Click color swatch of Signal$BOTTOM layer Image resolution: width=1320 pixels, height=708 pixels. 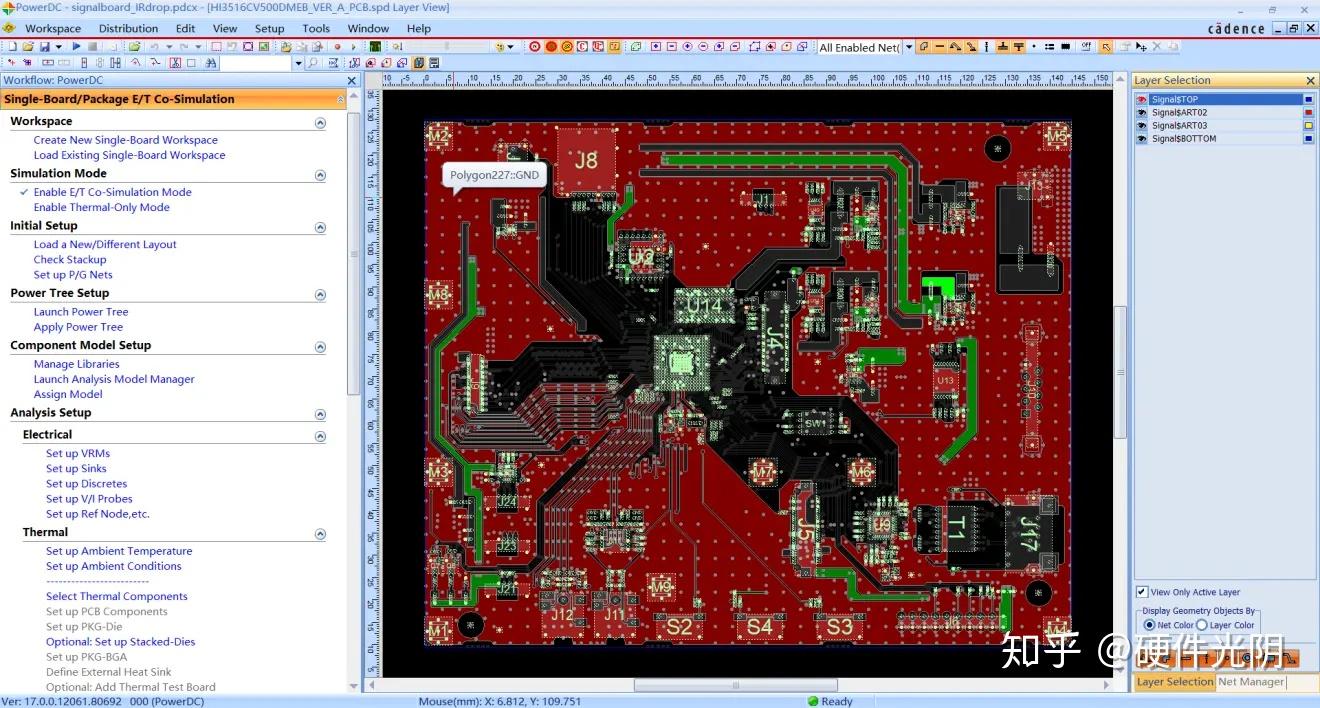coord(1308,139)
